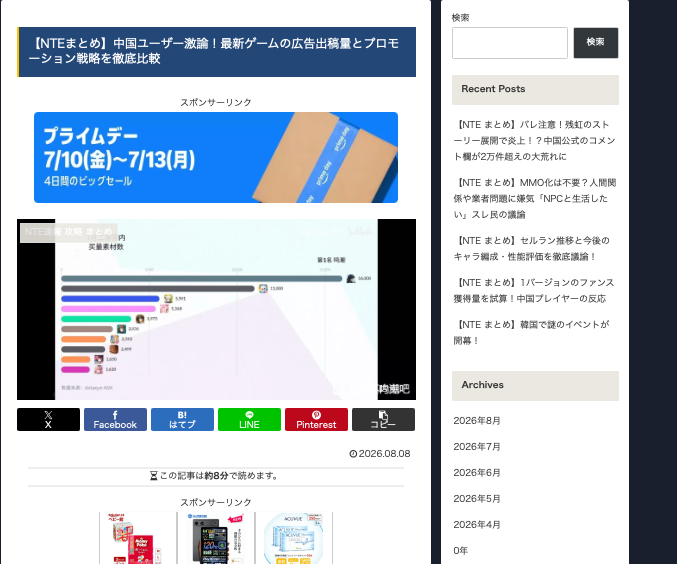Viewport: 677px width, 564px height.
Task: Click the post date 2026.08.08
Action: pos(380,453)
